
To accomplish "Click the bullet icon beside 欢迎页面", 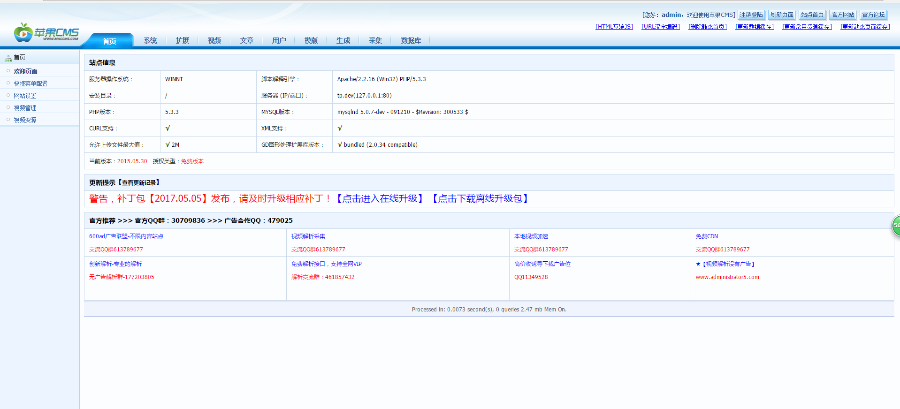I will pos(8,71).
